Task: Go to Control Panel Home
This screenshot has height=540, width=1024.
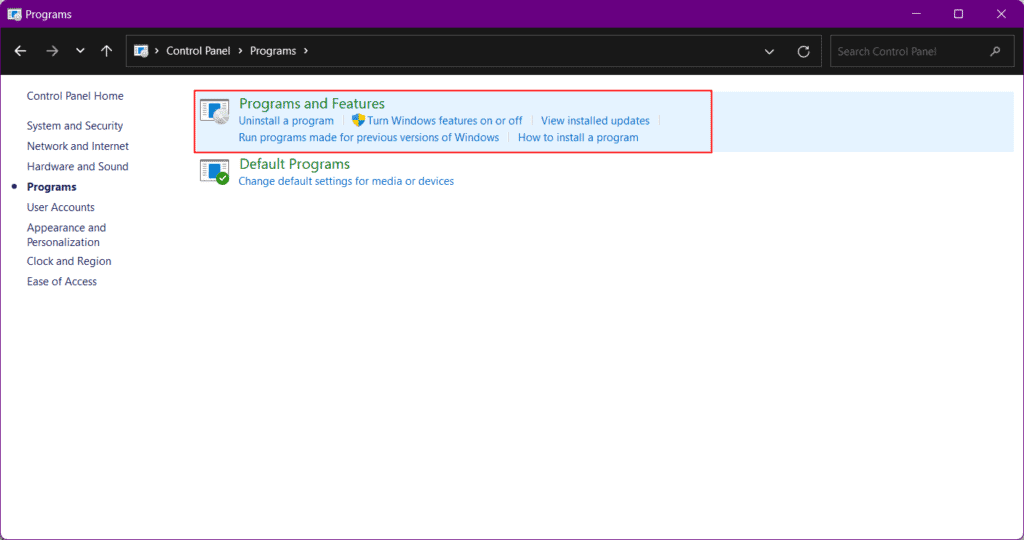Action: [x=75, y=96]
